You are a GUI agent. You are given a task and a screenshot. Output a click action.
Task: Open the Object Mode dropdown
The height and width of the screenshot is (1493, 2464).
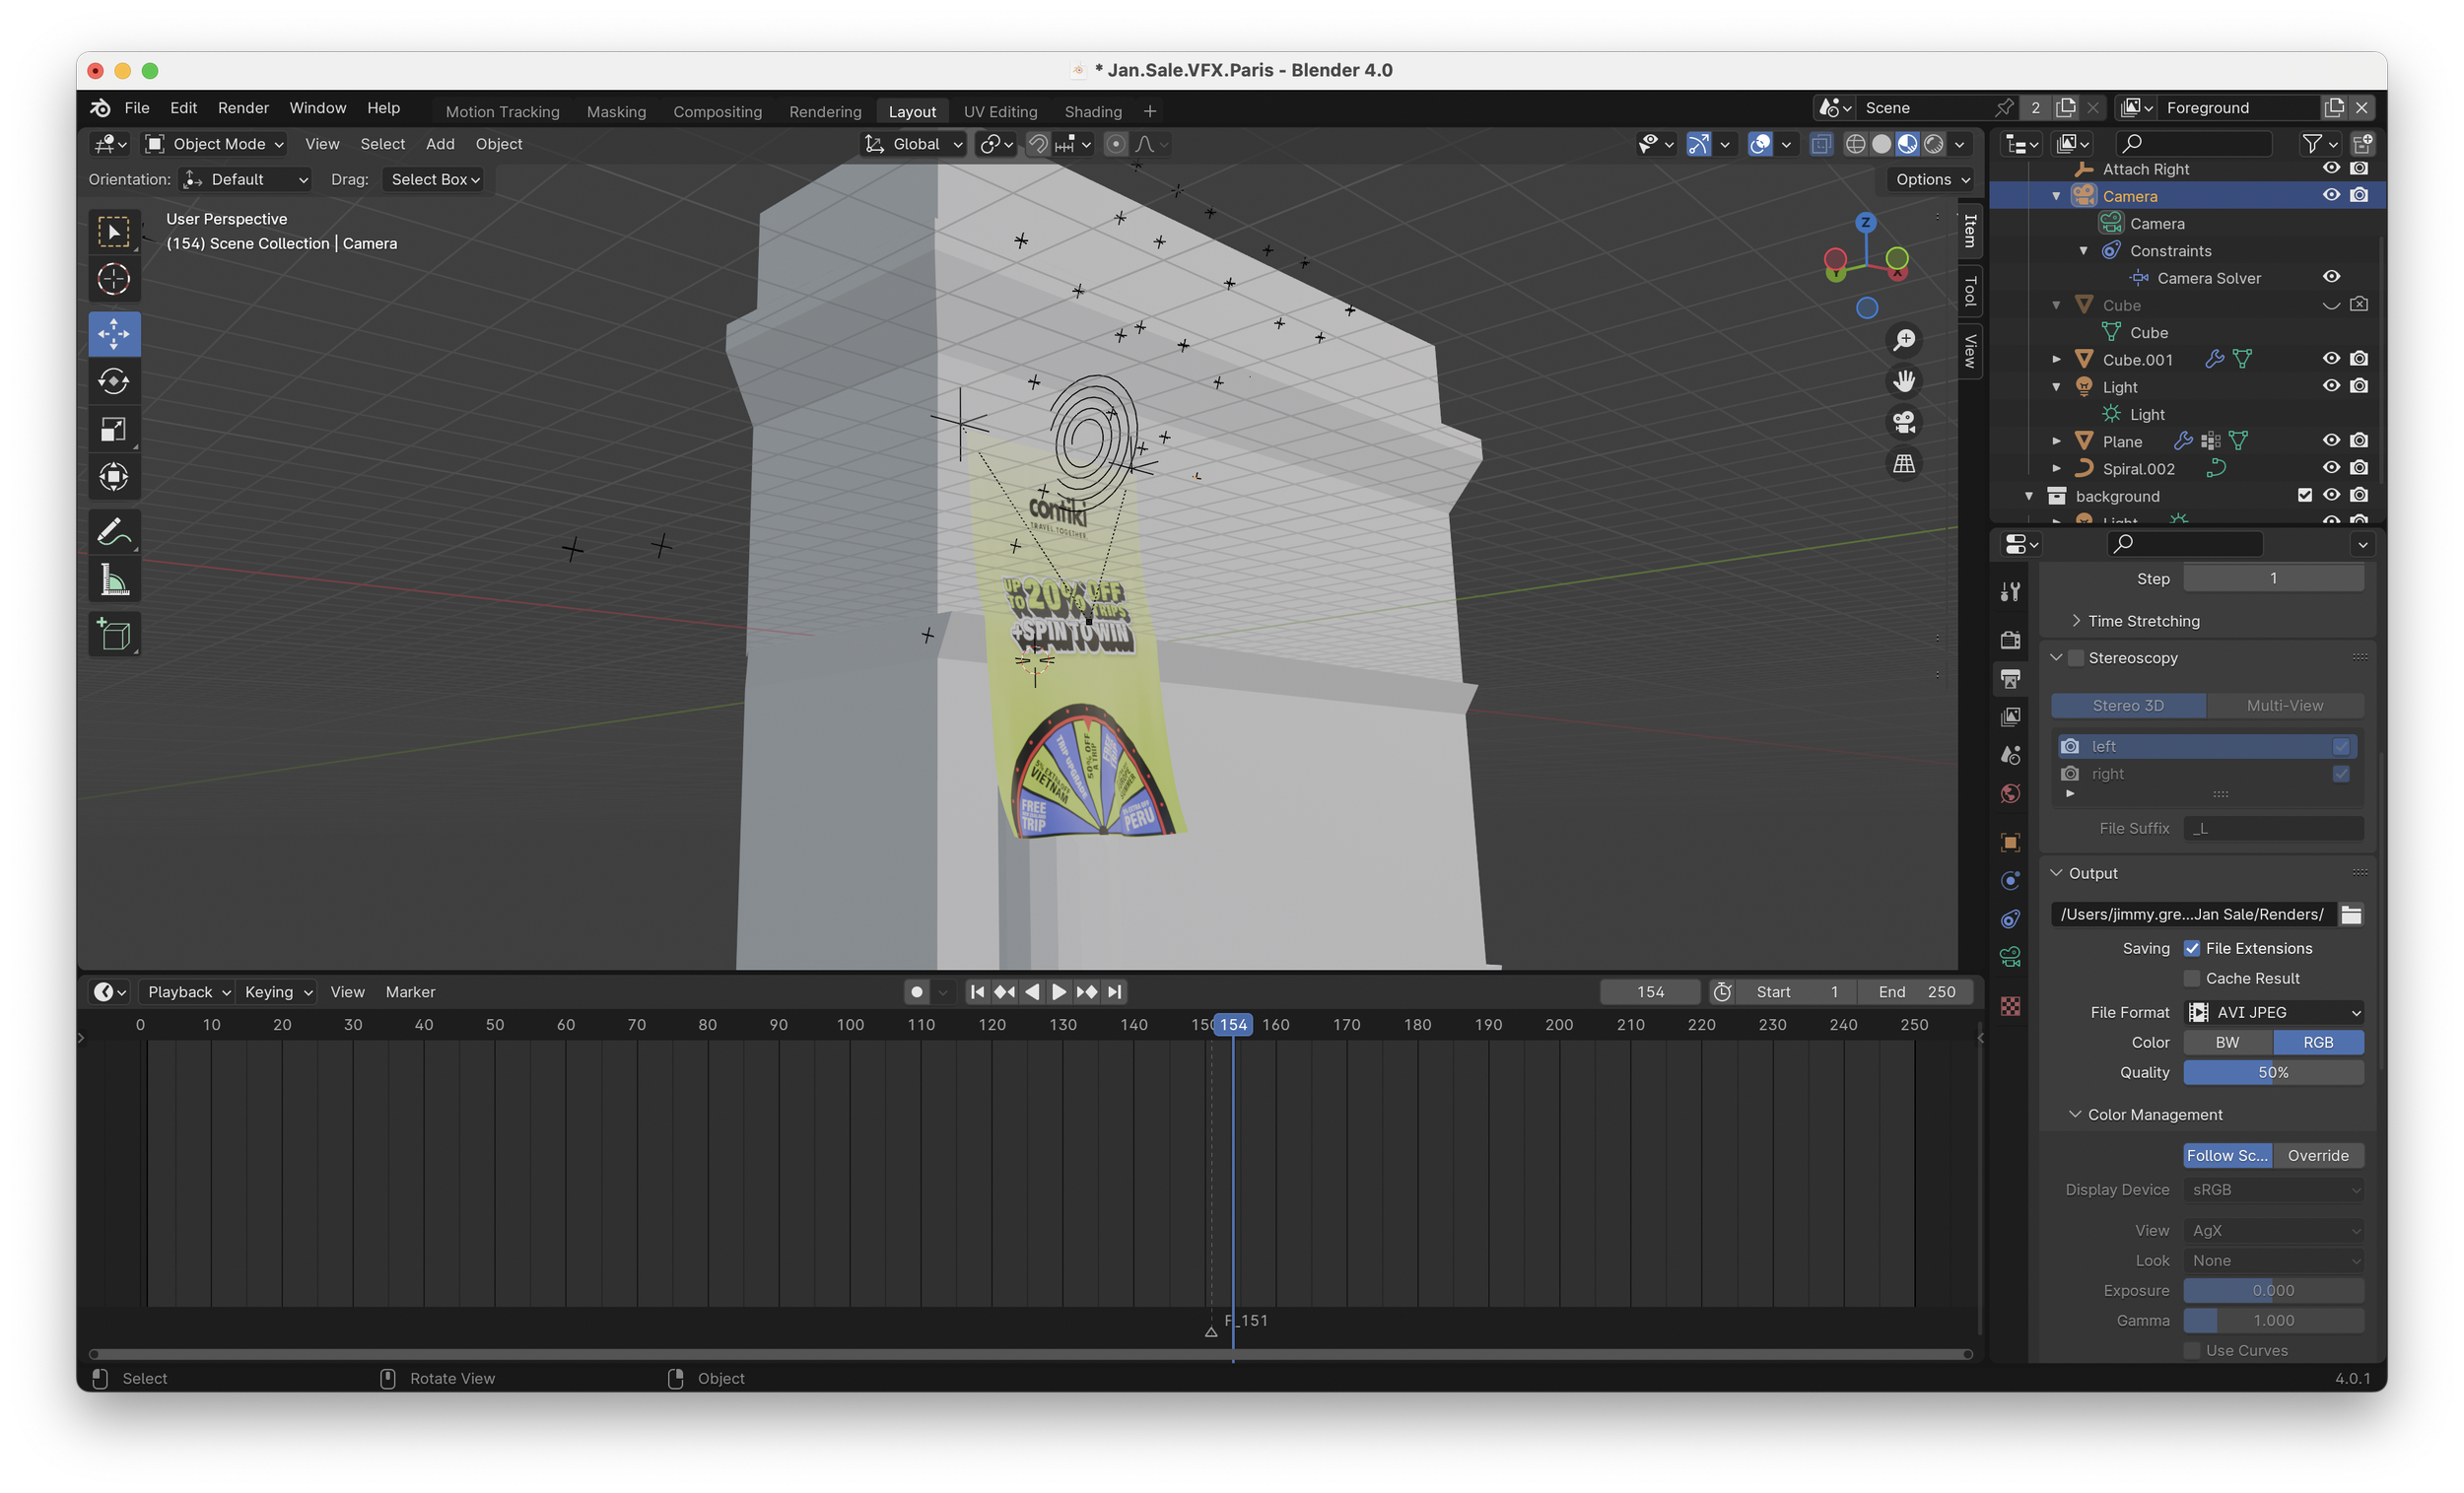tap(215, 144)
